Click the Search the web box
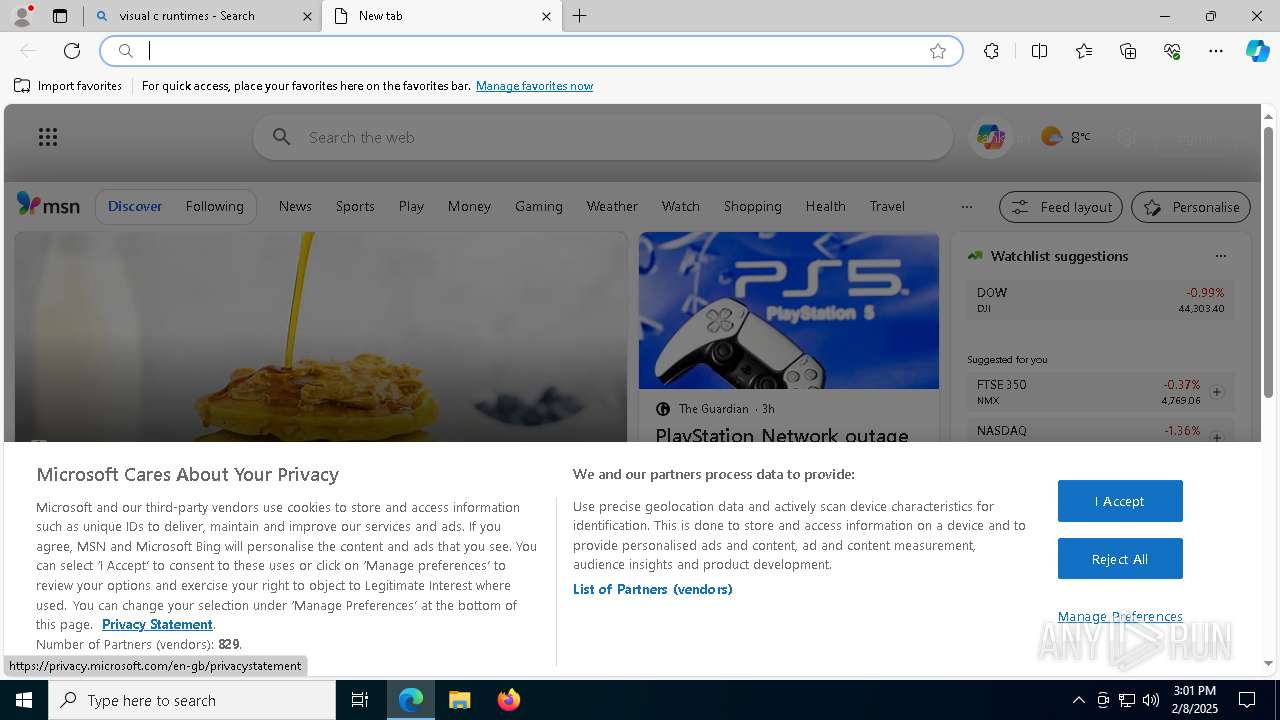 click(x=603, y=137)
